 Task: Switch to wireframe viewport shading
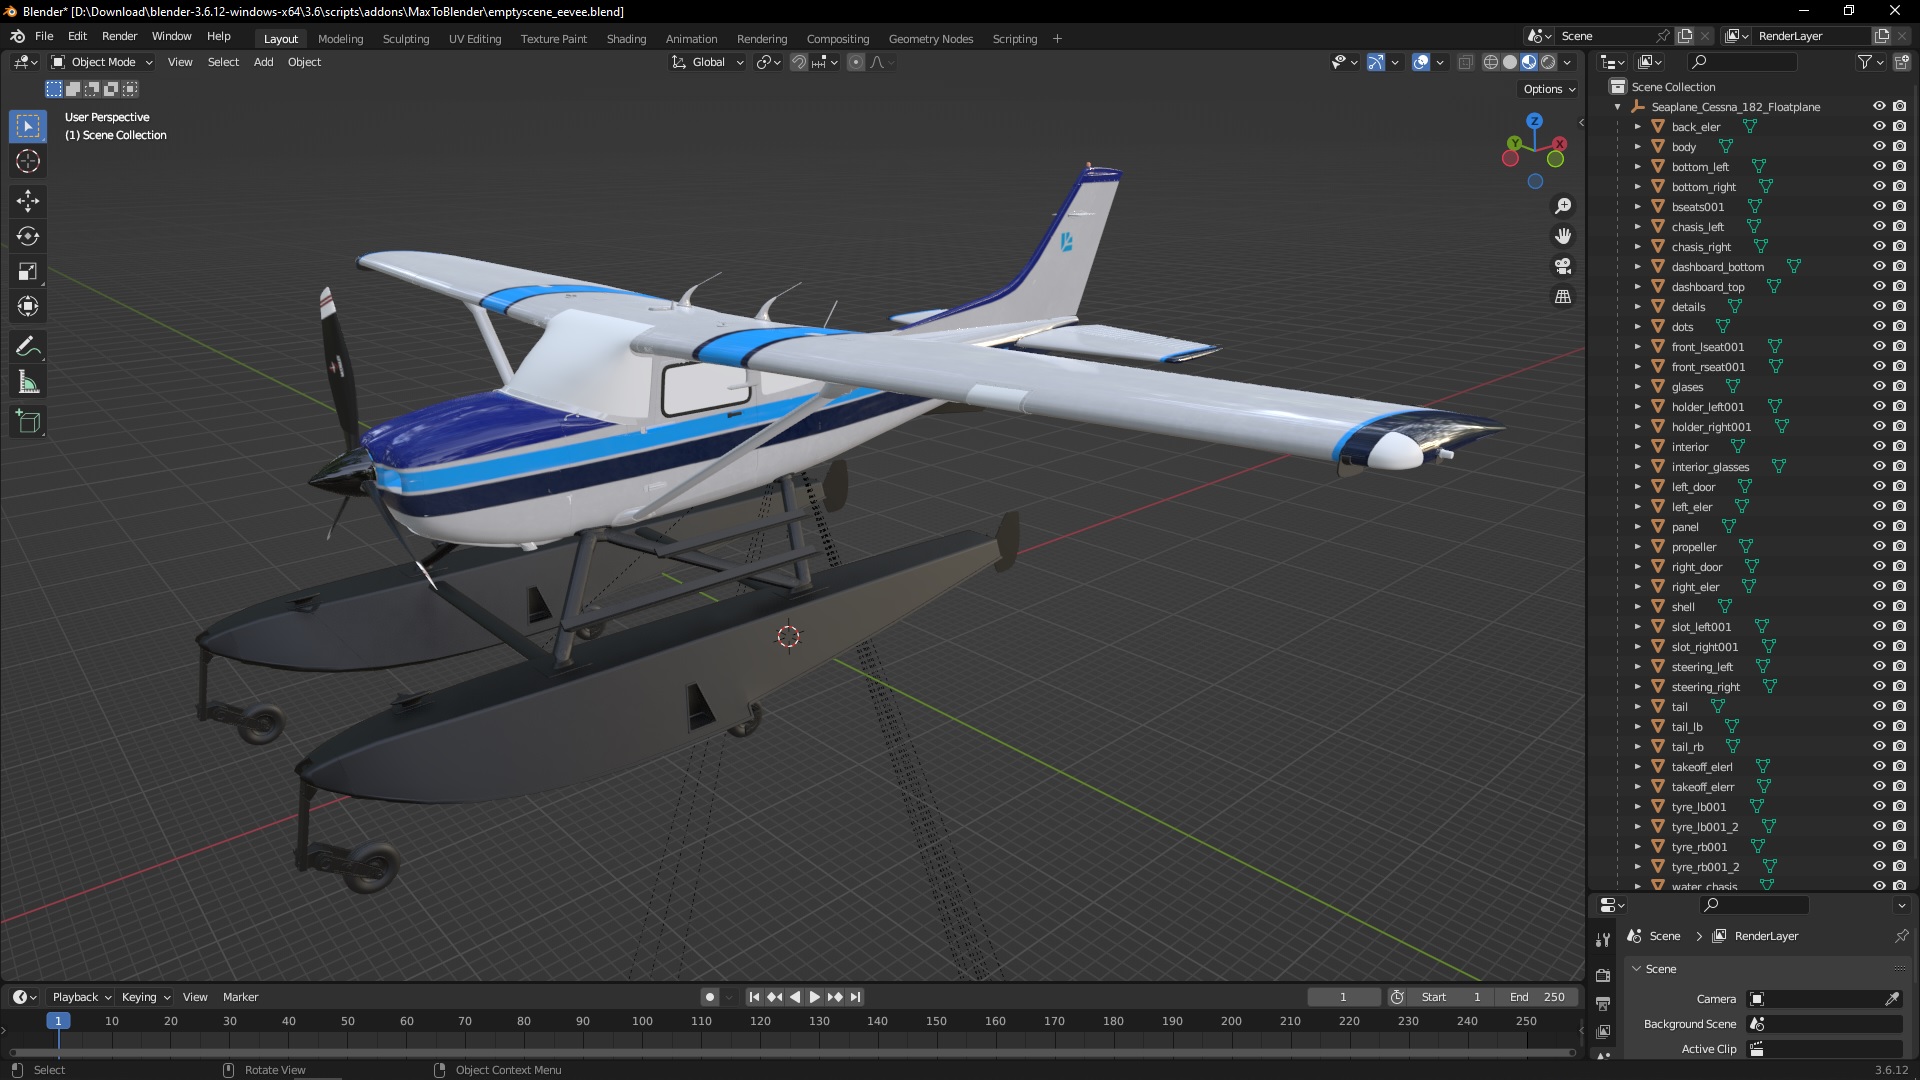(1491, 62)
